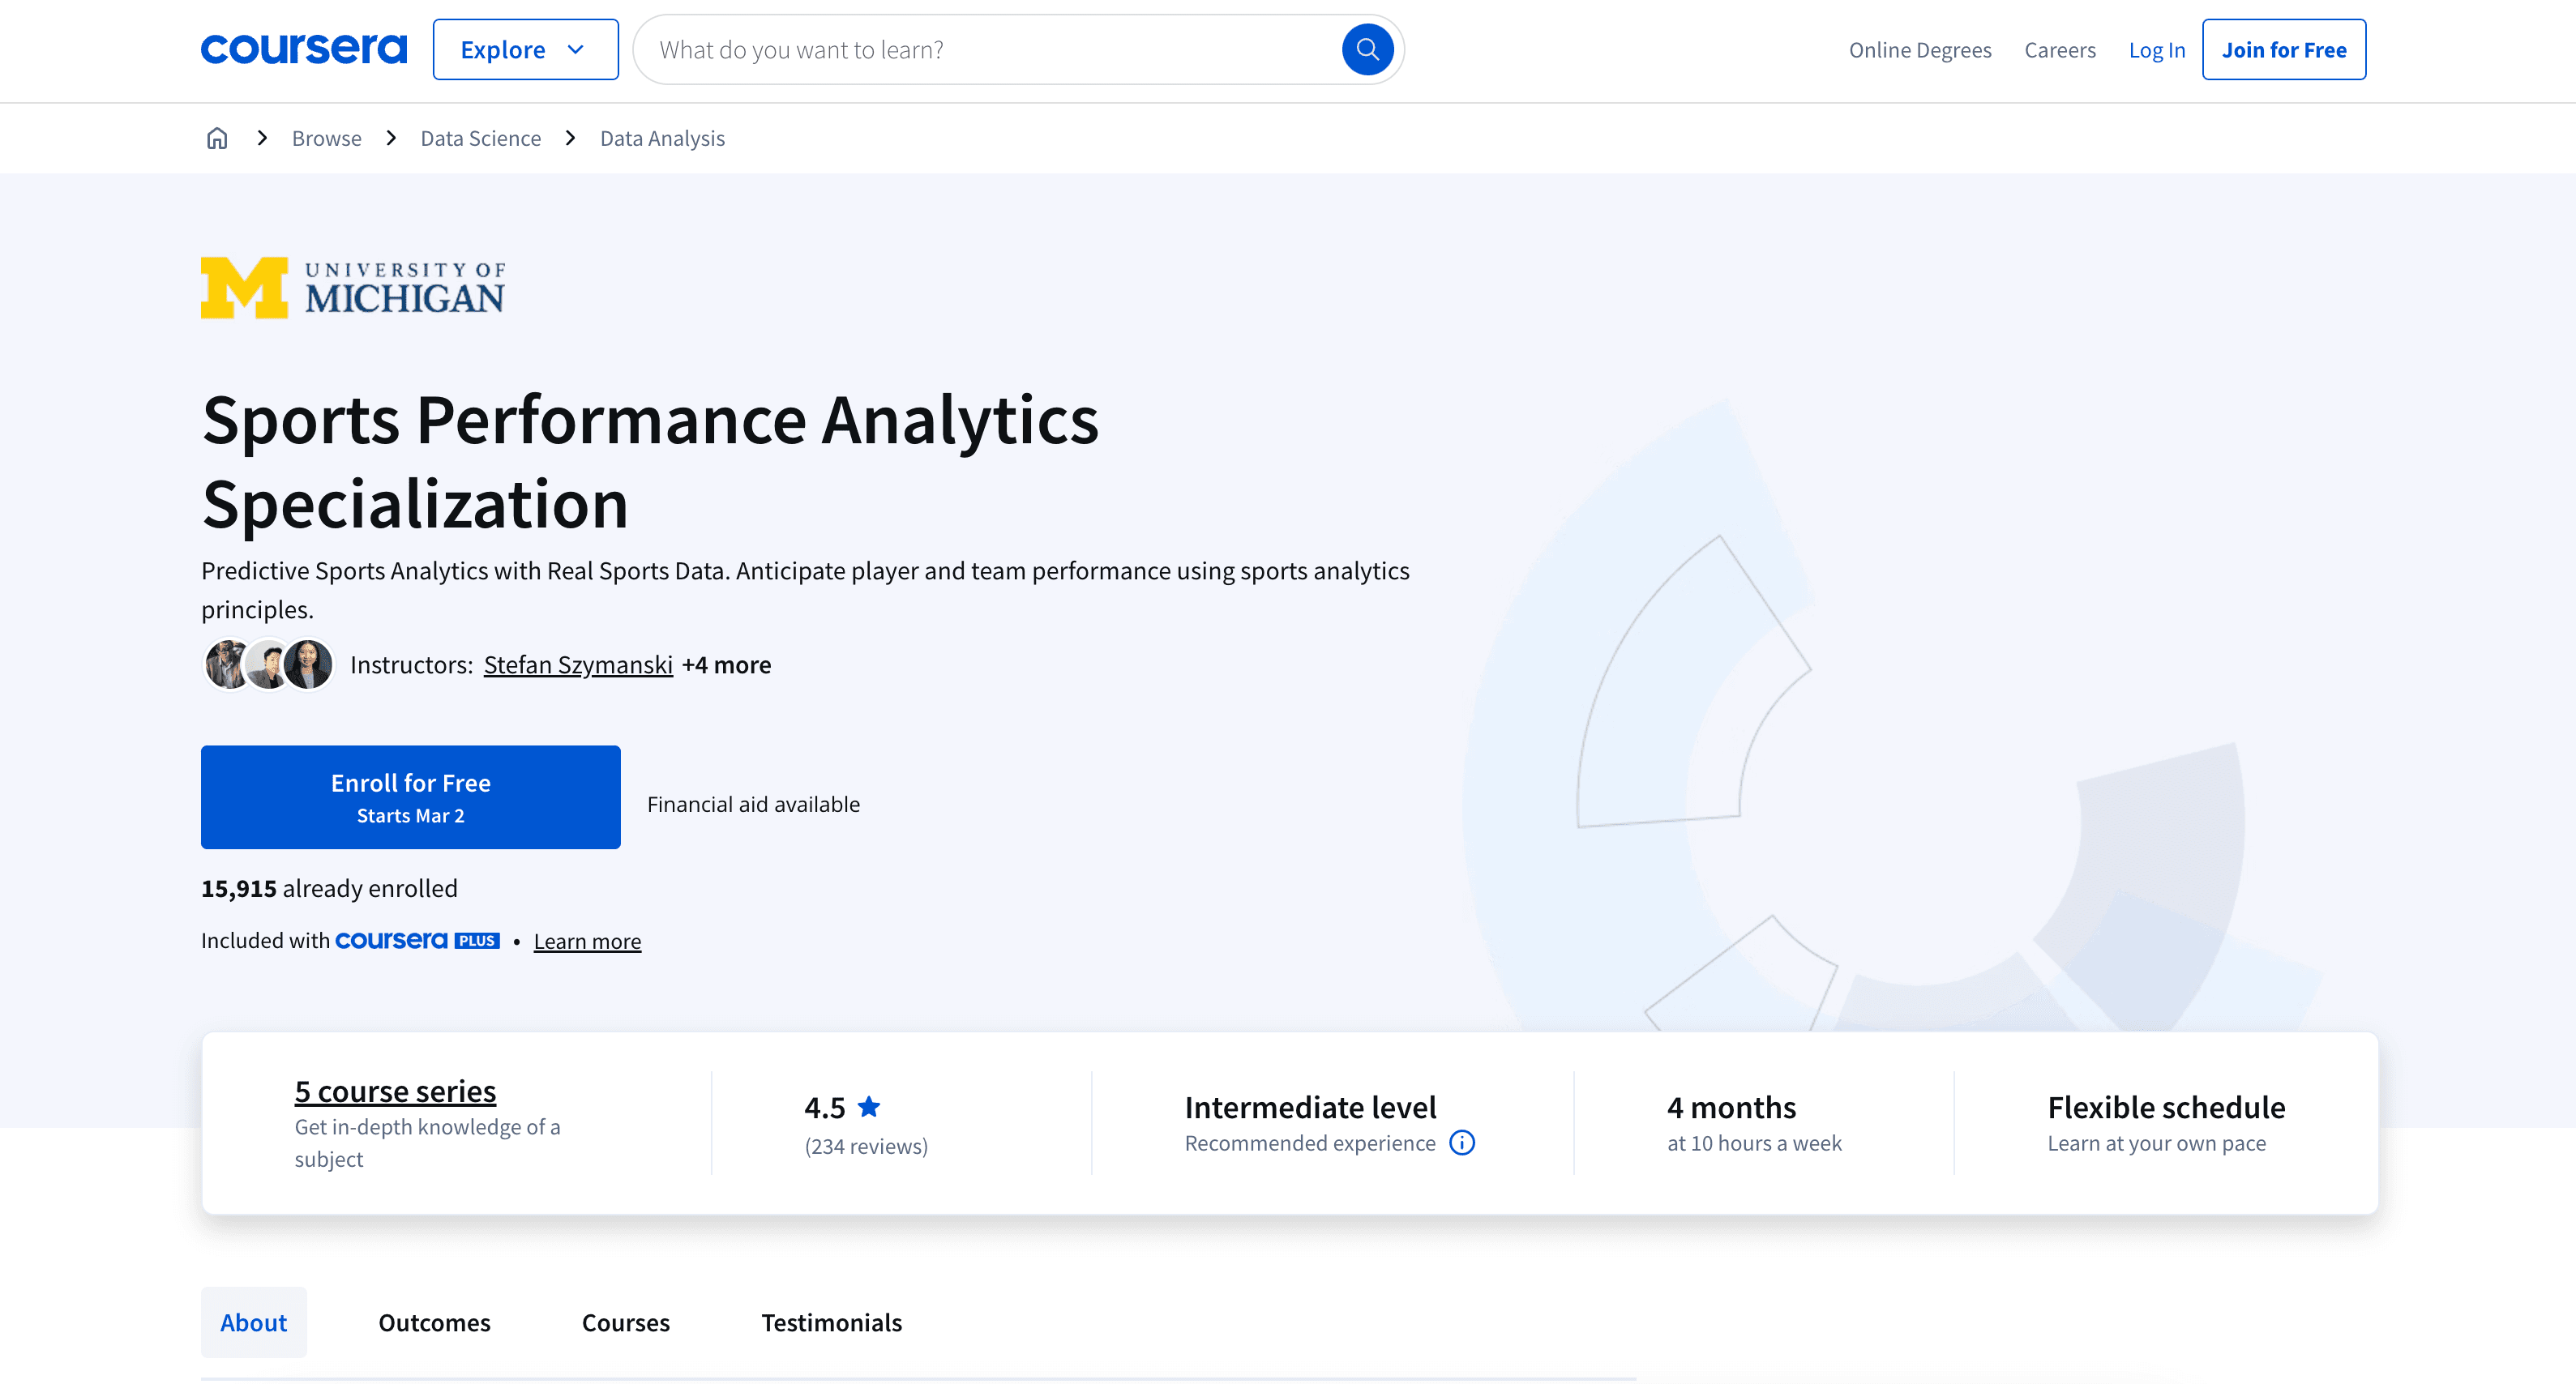2576x1384 pixels.
Task: Click the Flexible schedule text
Action: 2166,1107
